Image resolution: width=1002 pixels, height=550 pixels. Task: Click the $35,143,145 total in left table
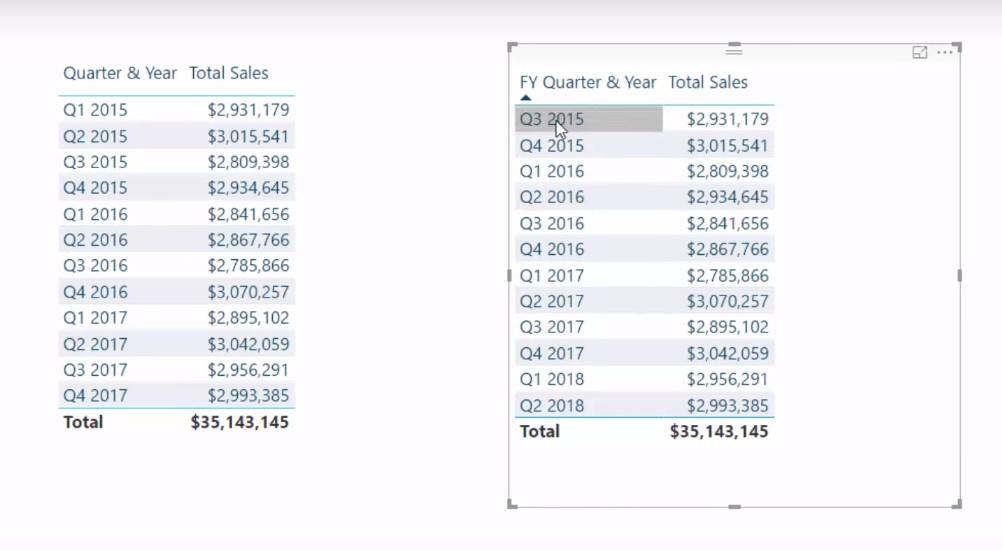[x=240, y=422]
